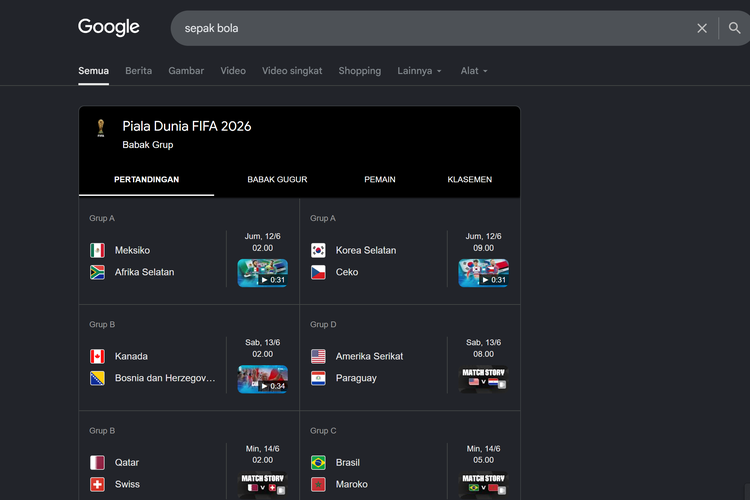Open the Shopping results tab
750x500 pixels.
tap(360, 71)
